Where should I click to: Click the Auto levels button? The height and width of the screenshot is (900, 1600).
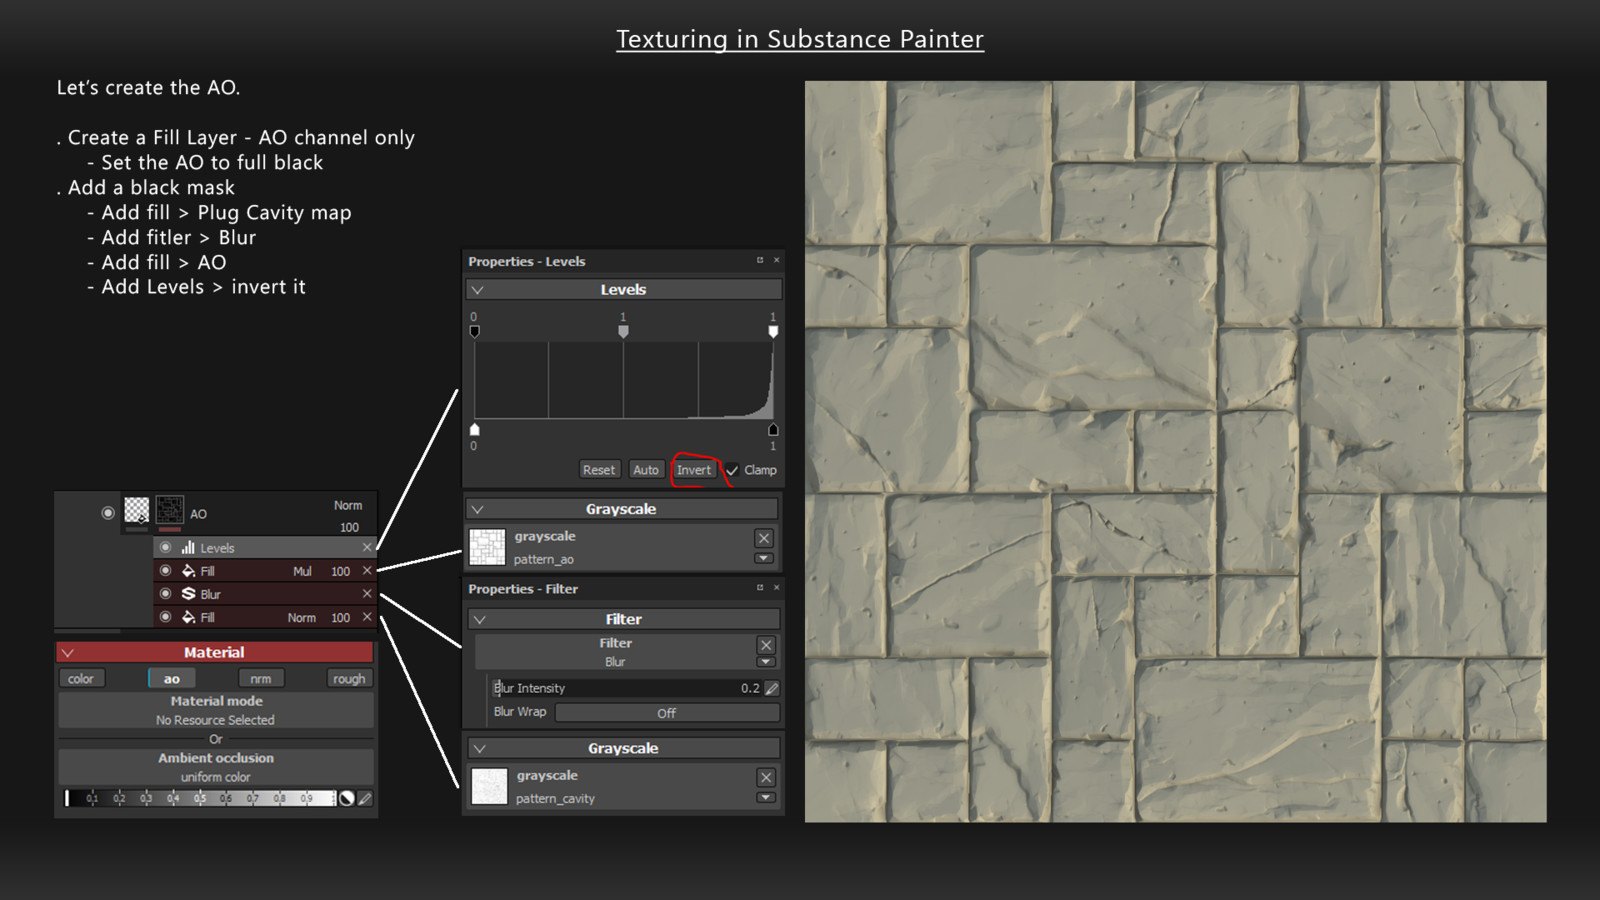point(646,470)
